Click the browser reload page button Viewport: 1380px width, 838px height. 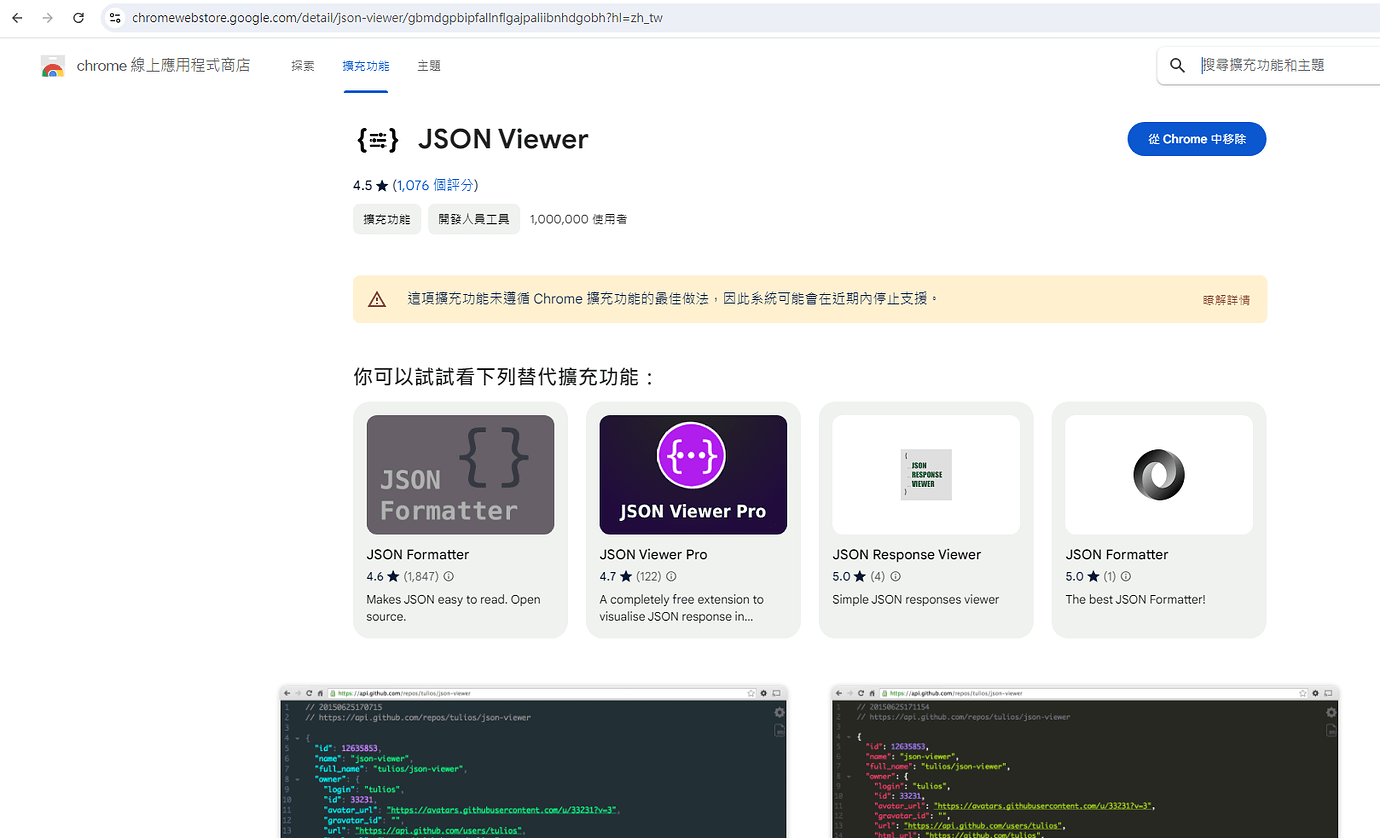(x=78, y=17)
